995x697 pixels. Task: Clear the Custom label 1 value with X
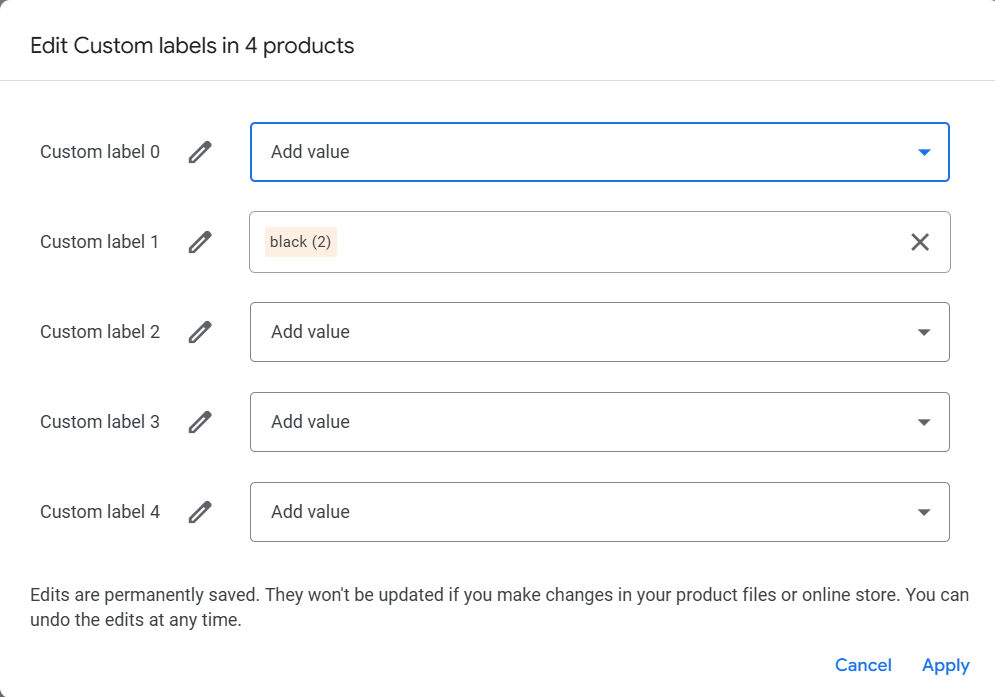[920, 242]
